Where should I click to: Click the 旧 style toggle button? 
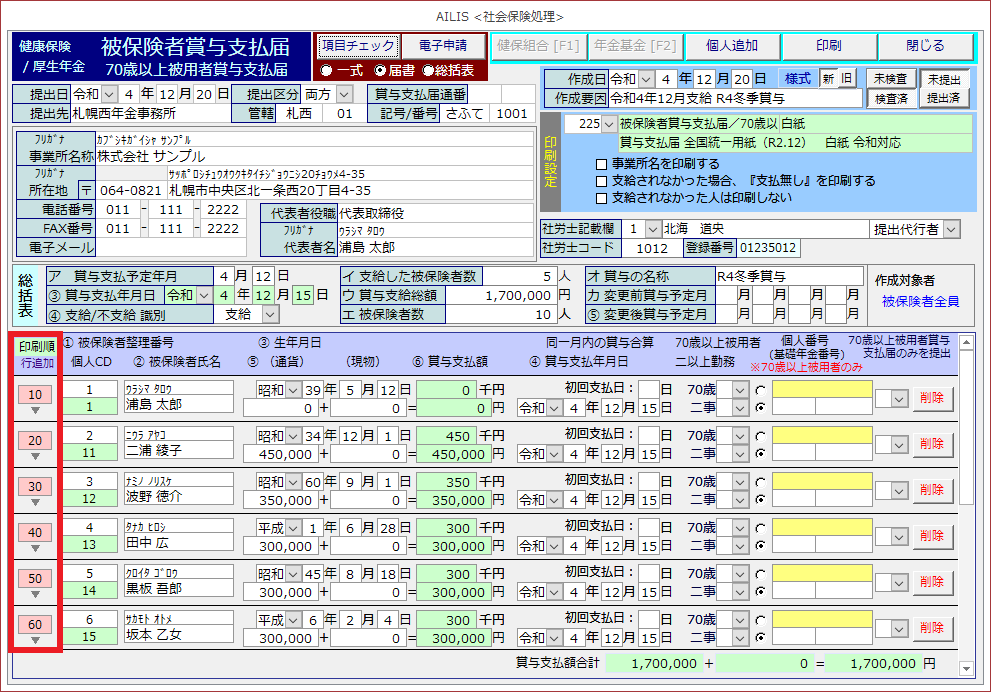click(847, 78)
